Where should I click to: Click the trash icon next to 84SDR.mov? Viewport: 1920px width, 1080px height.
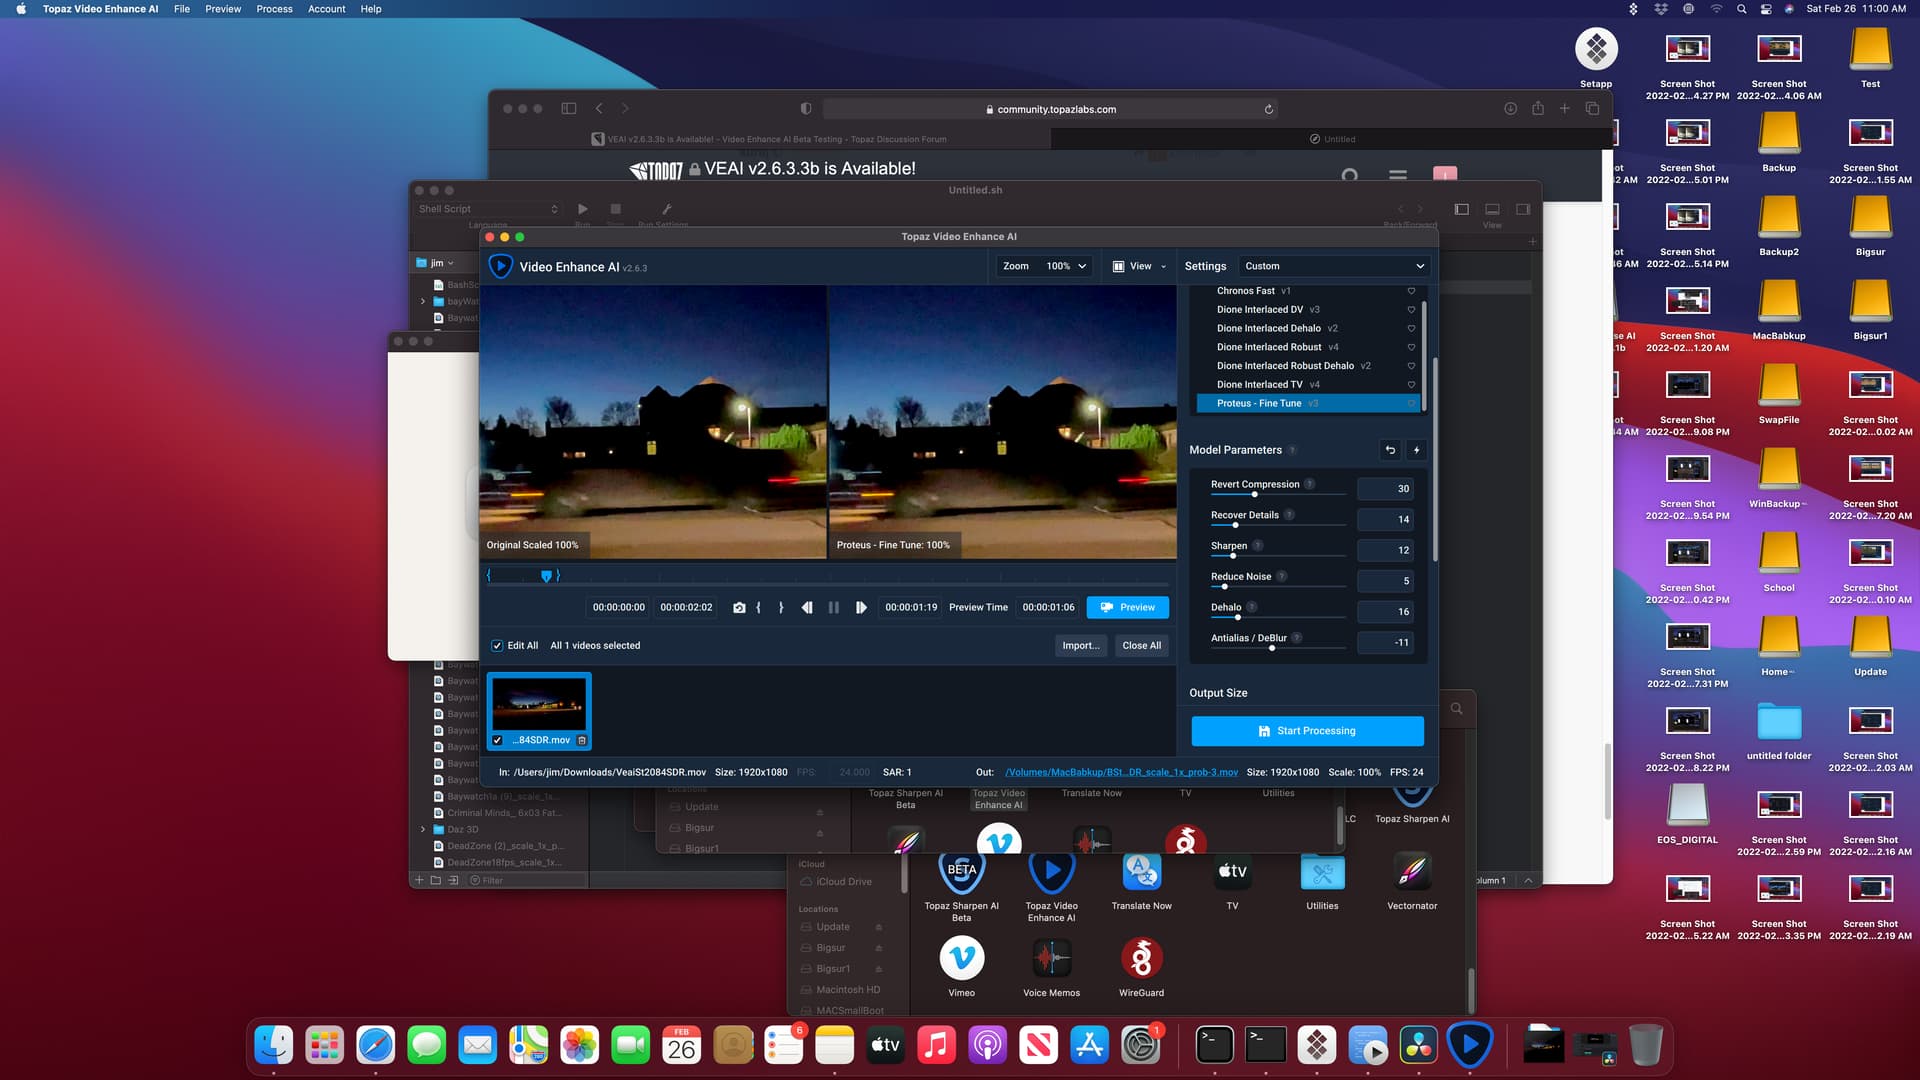(582, 742)
